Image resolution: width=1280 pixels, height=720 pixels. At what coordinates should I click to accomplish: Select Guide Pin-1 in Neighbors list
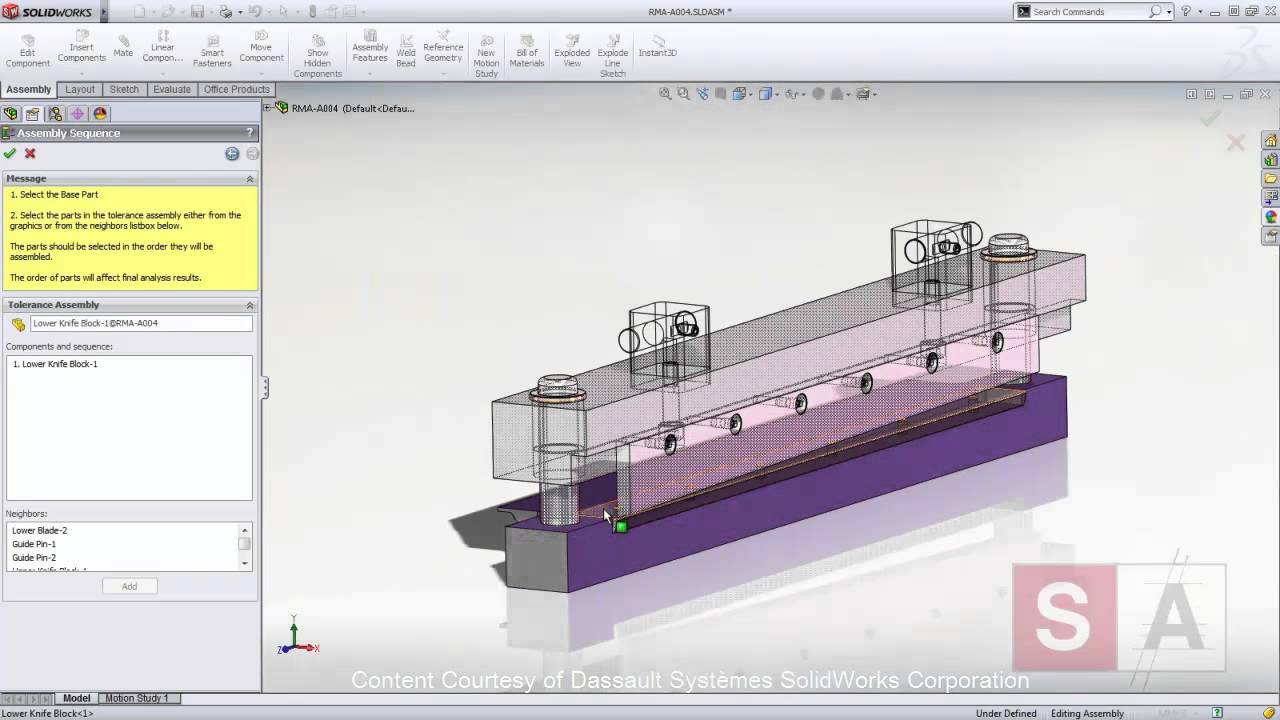click(34, 544)
